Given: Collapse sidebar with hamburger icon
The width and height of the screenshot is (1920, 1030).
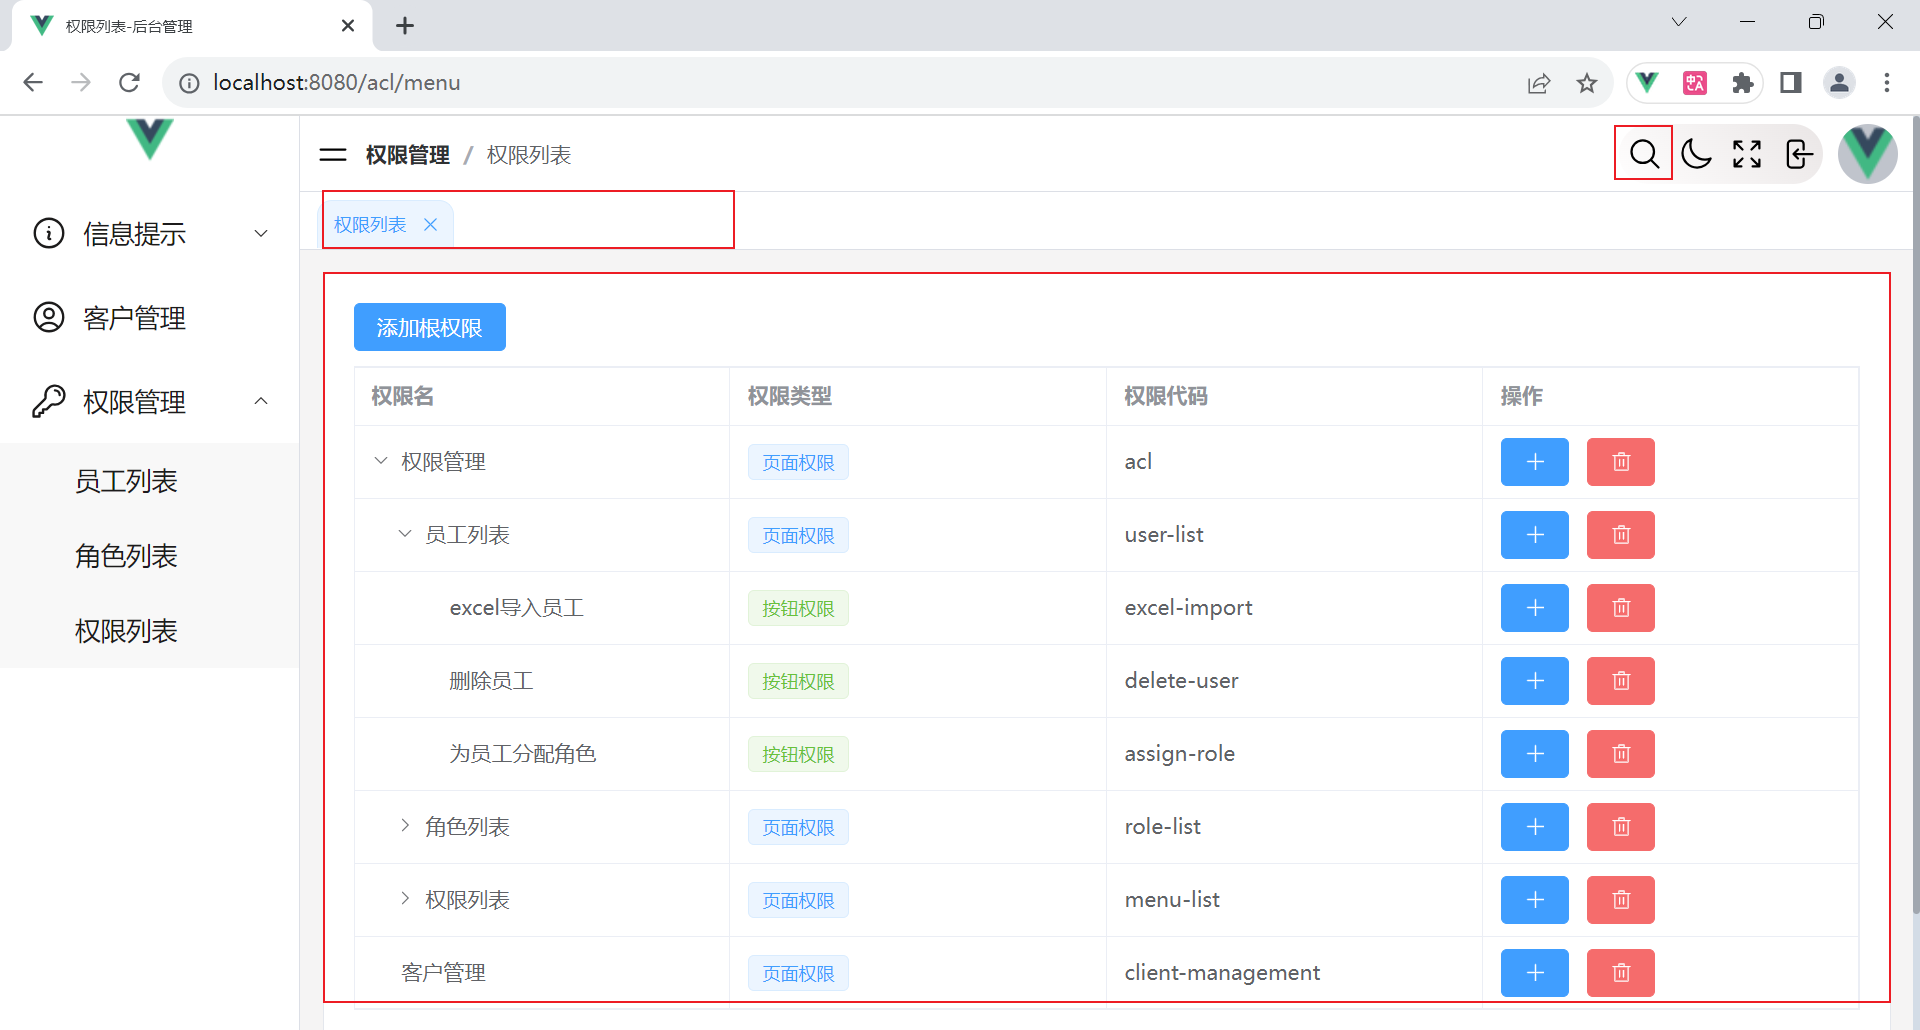Looking at the screenshot, I should 333,155.
